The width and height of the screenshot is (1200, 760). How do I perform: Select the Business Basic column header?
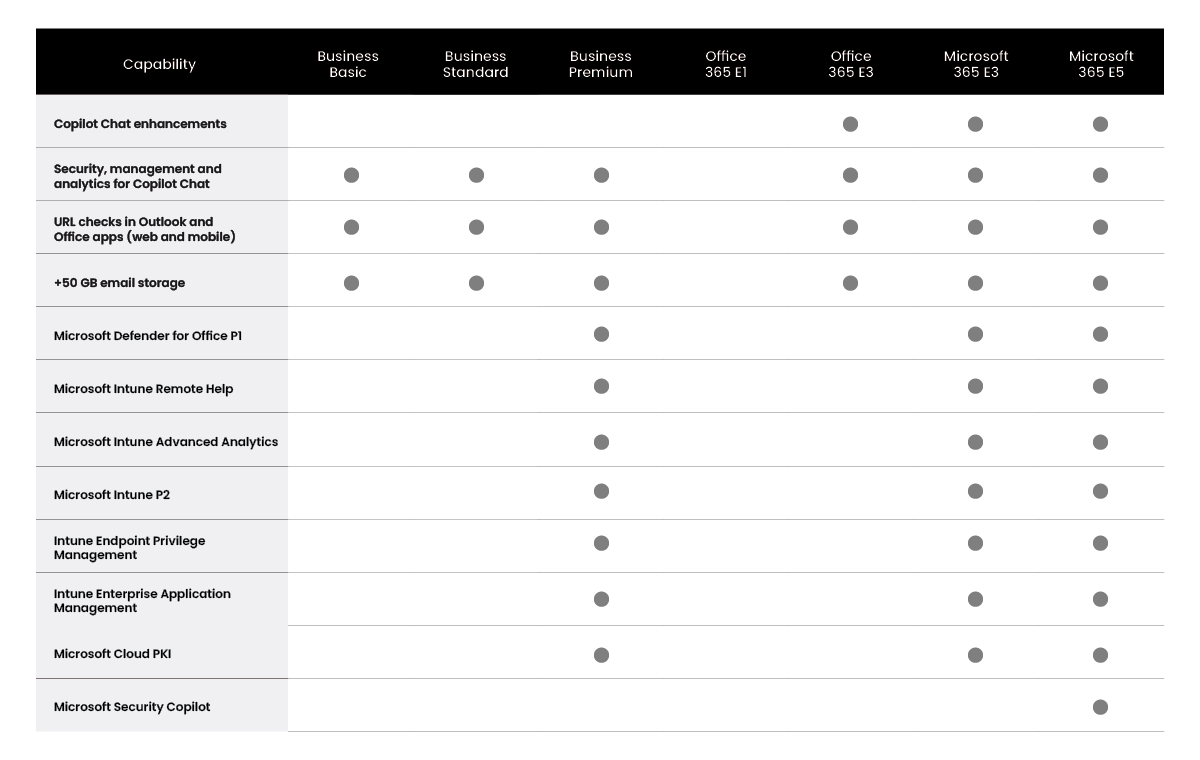coord(348,64)
